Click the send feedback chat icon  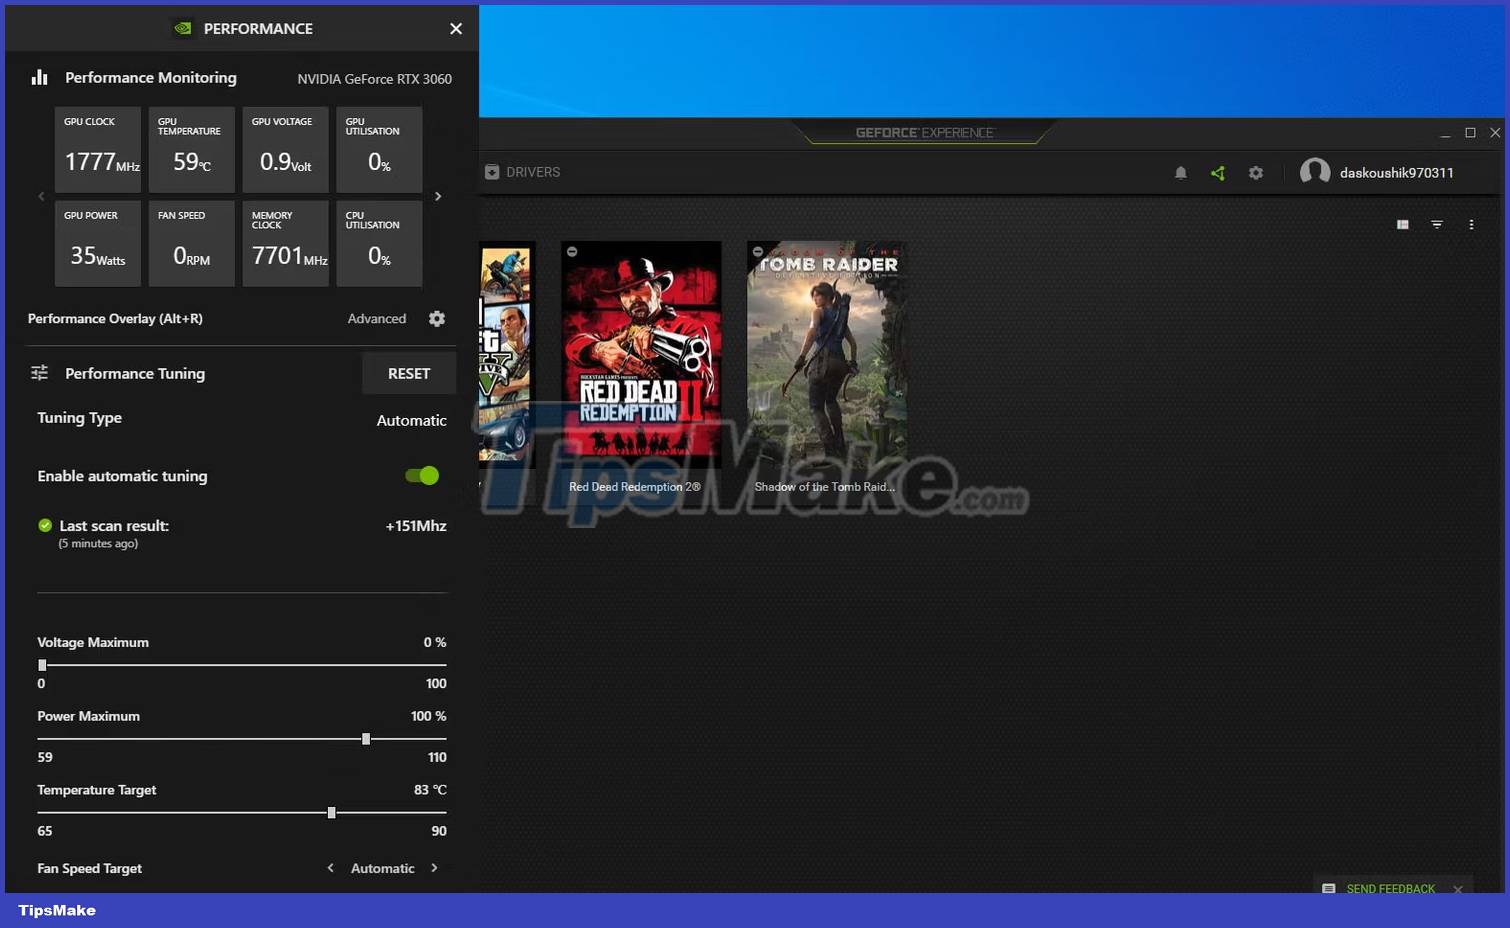1329,889
